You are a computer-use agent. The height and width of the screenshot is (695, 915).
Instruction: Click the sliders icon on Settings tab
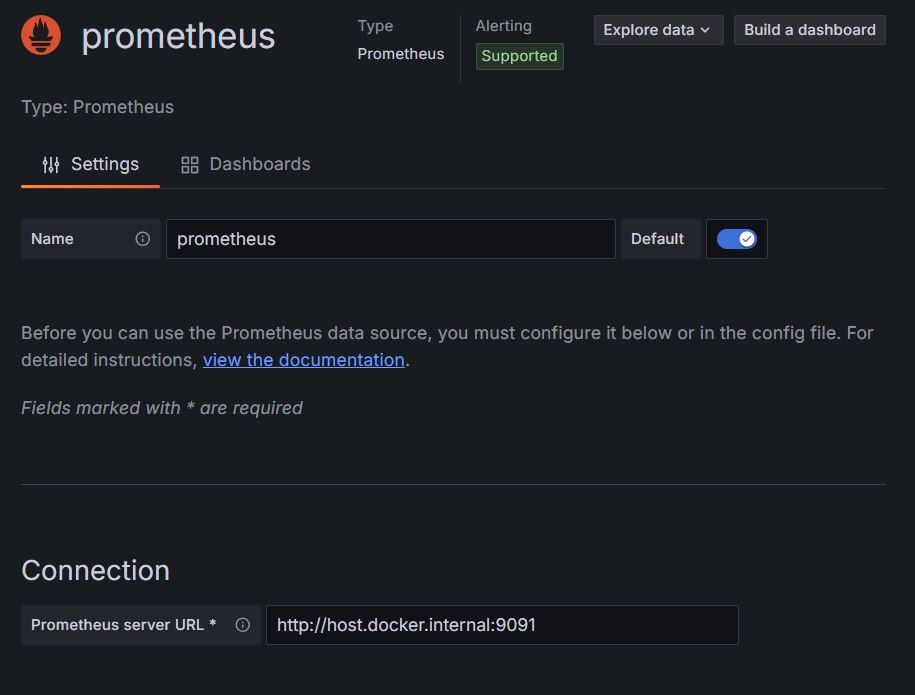coord(51,165)
